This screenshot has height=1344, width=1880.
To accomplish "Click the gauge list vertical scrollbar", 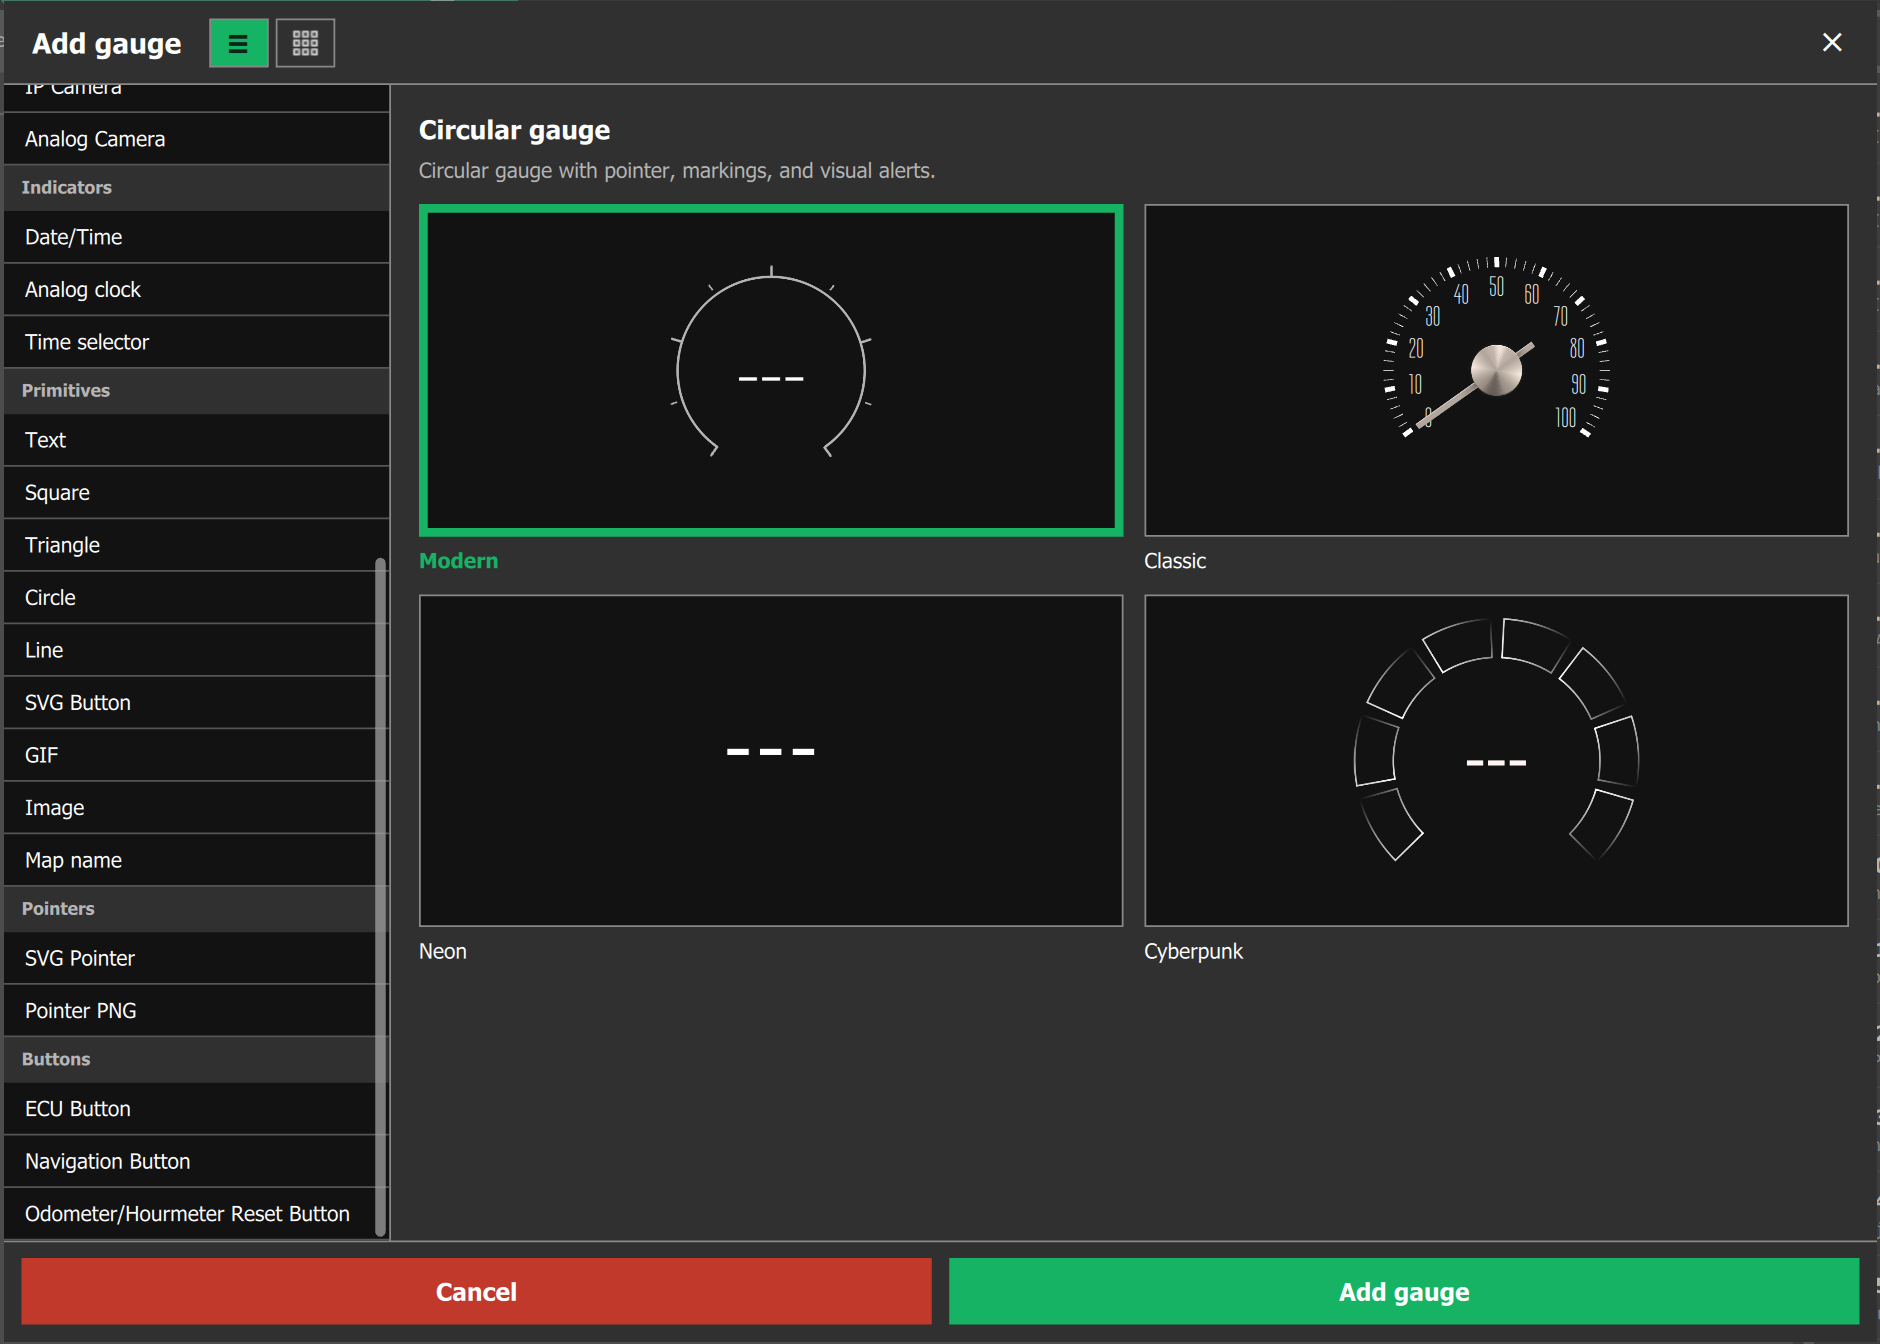I will click(x=381, y=897).
